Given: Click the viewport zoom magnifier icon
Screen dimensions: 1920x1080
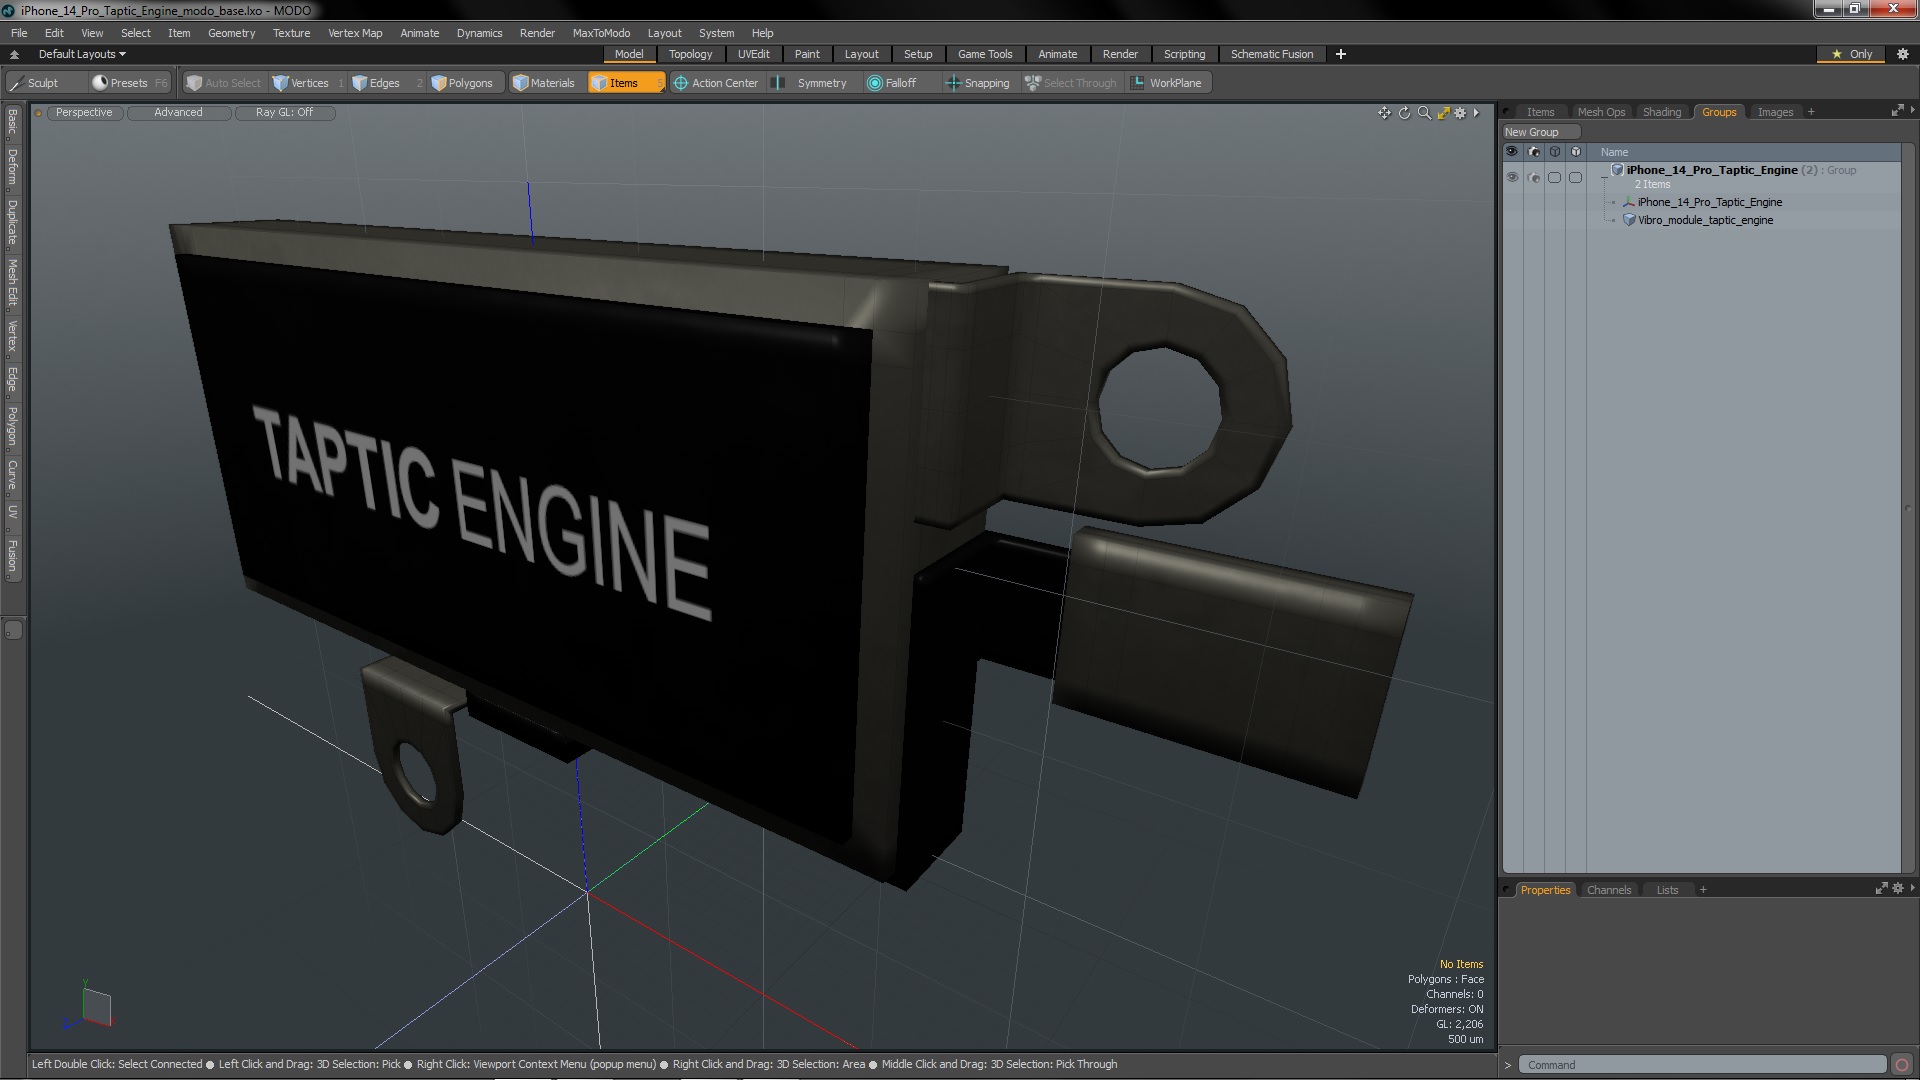Looking at the screenshot, I should (1424, 113).
